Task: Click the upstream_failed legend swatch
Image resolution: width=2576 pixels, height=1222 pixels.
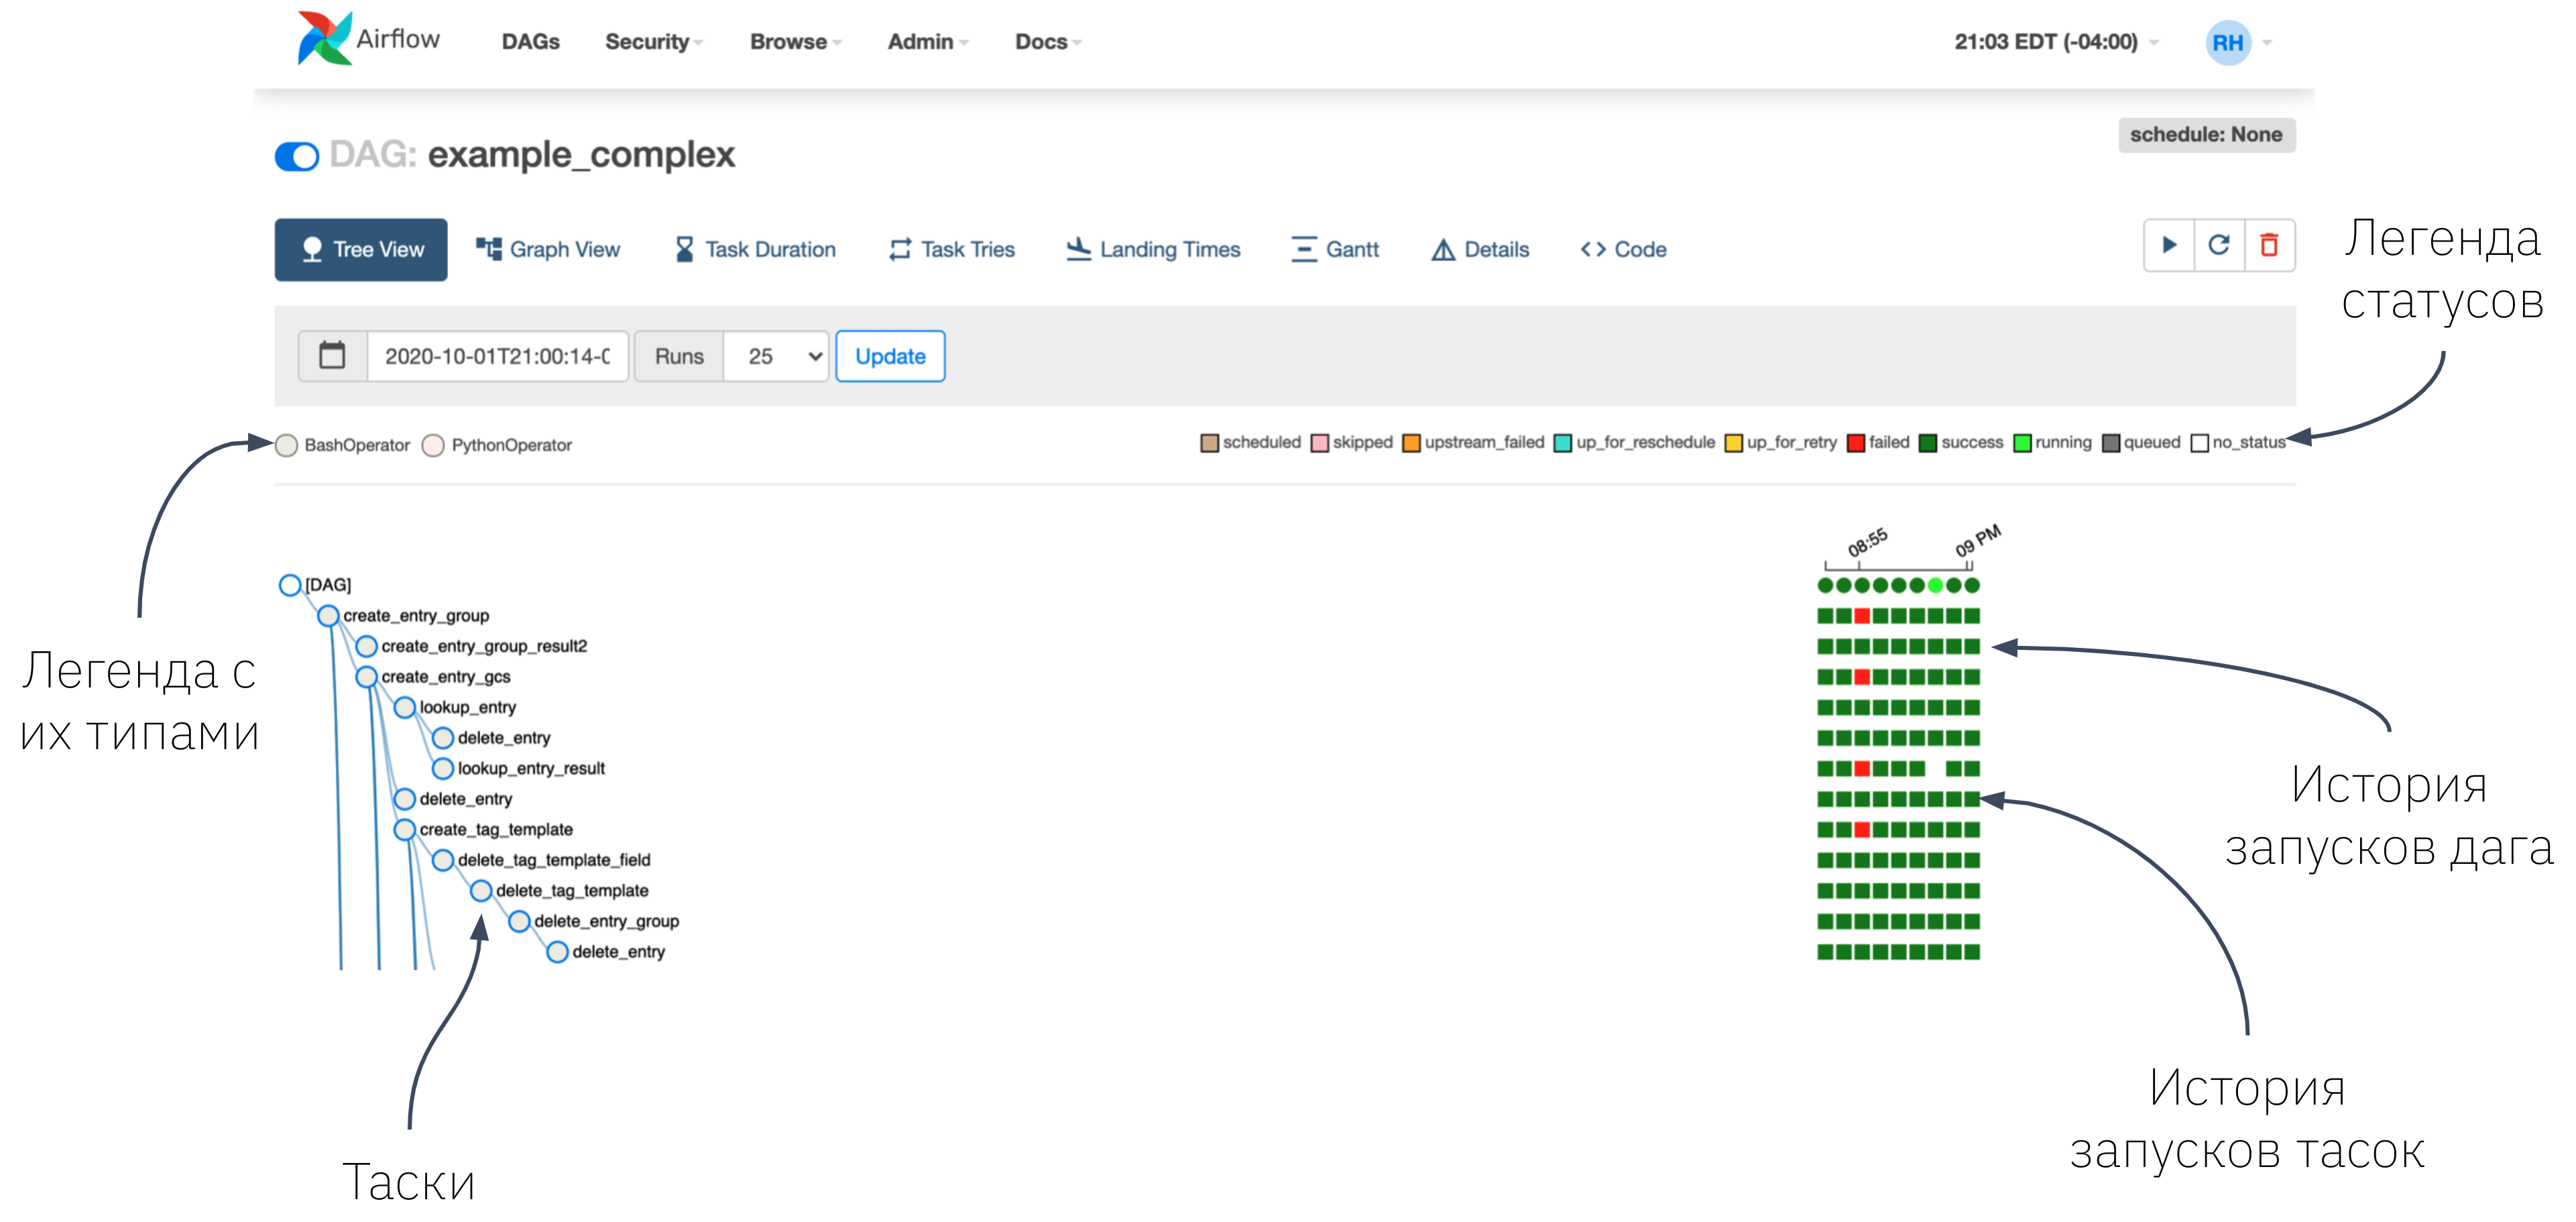Action: coord(1411,443)
